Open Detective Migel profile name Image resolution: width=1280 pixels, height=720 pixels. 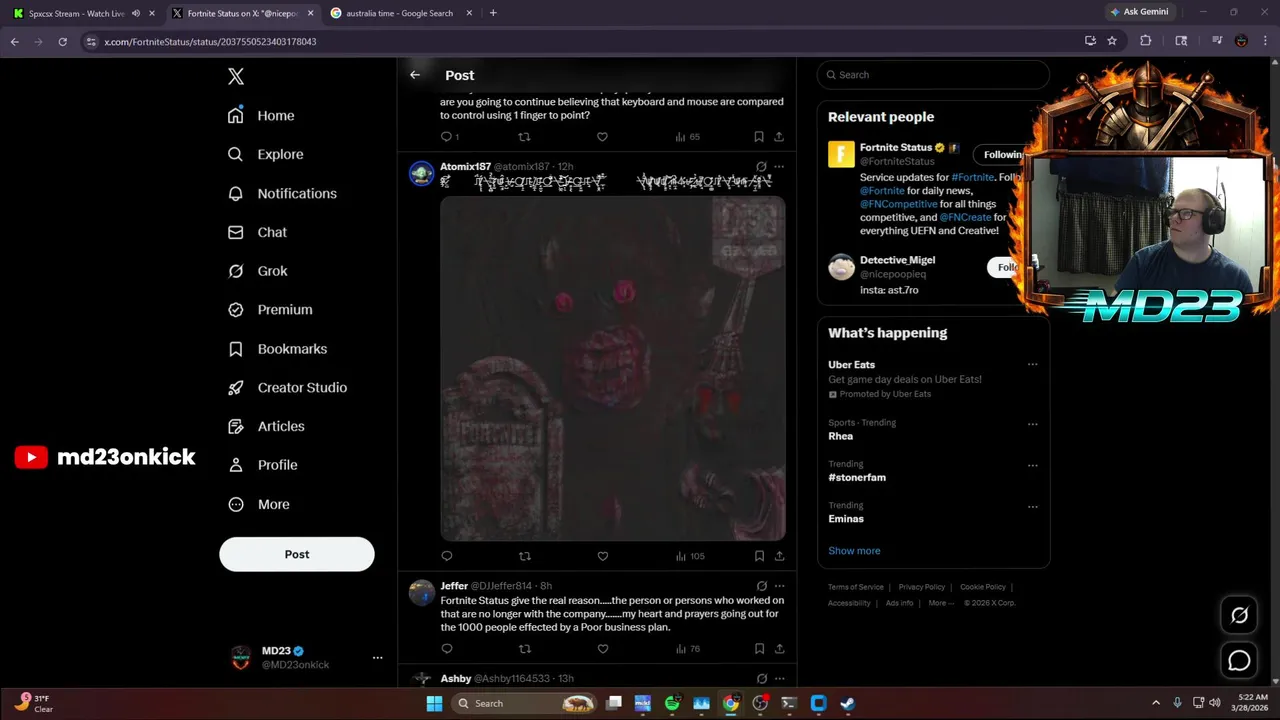point(897,260)
